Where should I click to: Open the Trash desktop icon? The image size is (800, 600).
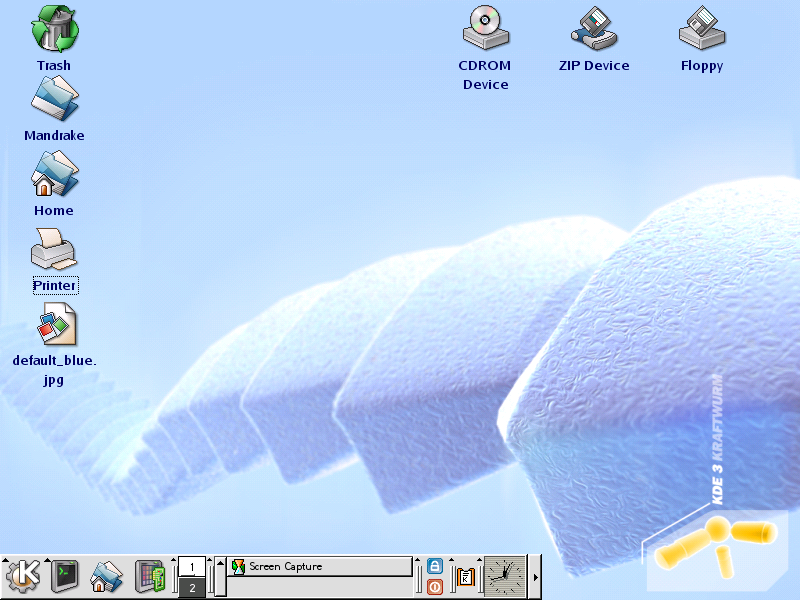pos(54,29)
